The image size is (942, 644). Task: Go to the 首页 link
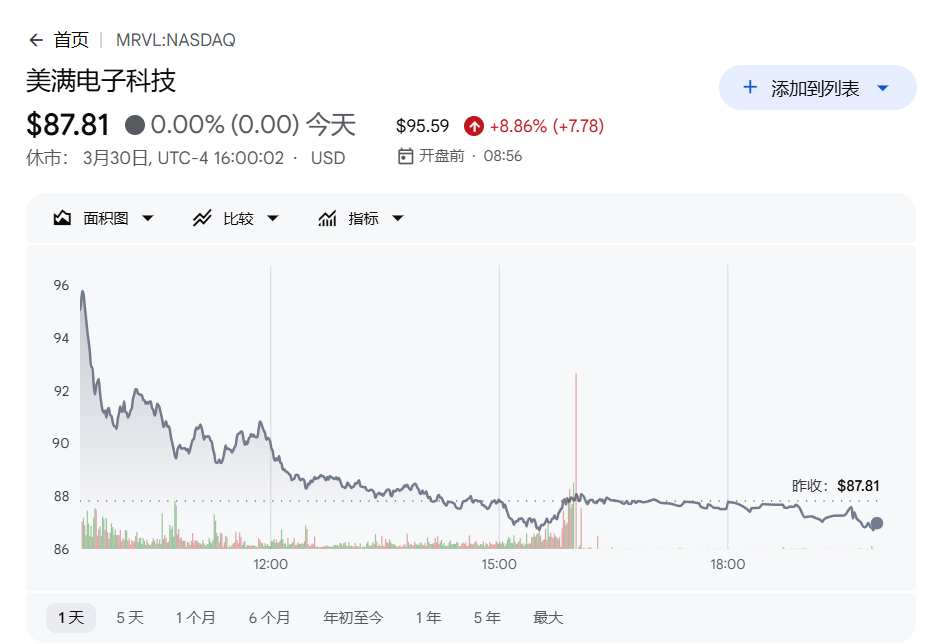coord(71,40)
